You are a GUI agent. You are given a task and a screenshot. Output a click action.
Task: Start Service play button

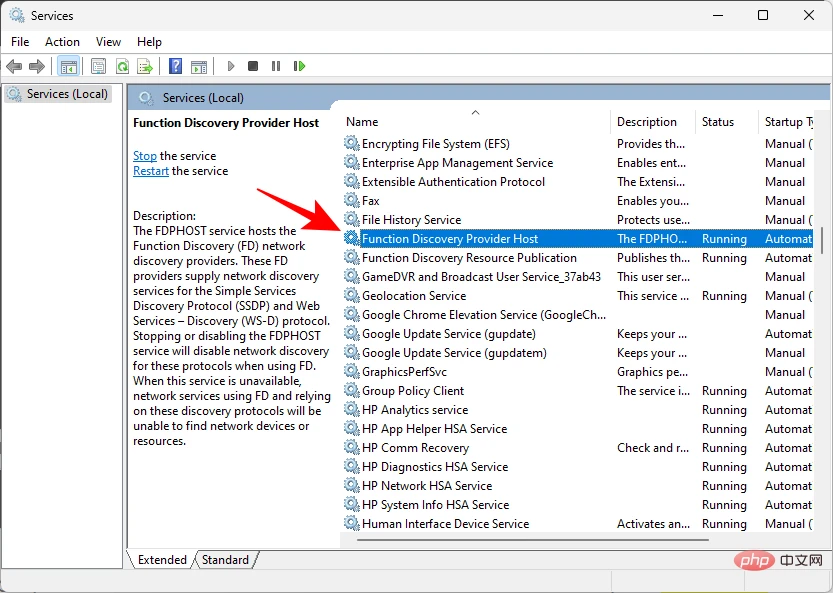pyautogui.click(x=231, y=66)
